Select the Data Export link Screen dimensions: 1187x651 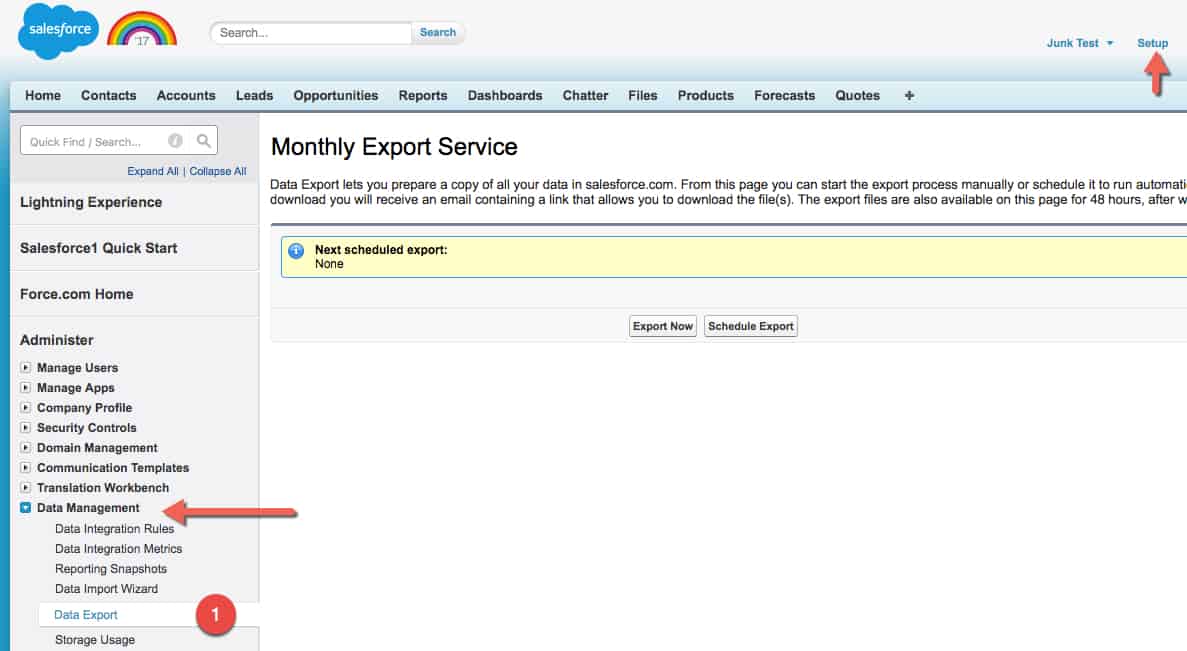pos(86,615)
